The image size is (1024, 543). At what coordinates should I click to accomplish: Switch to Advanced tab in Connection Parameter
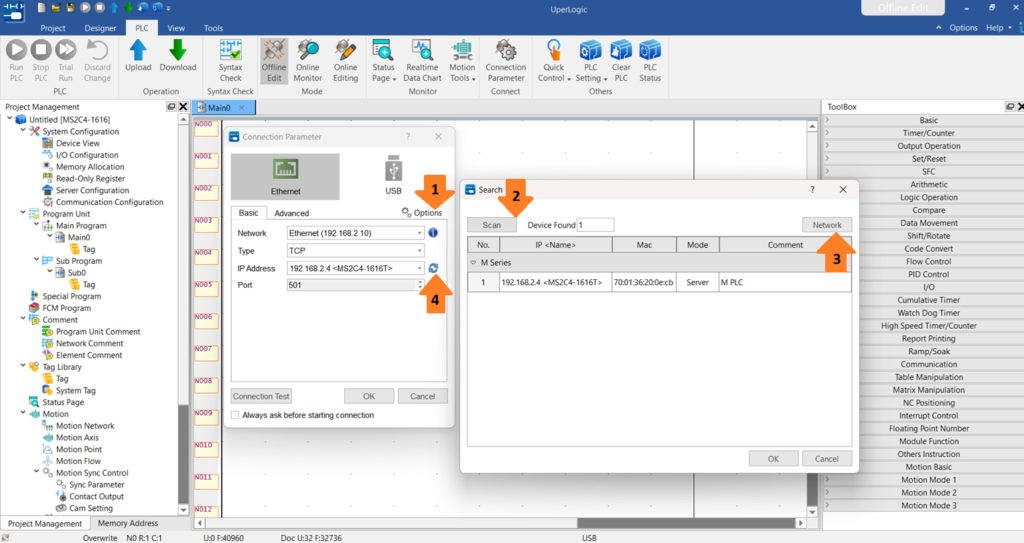[291, 213]
